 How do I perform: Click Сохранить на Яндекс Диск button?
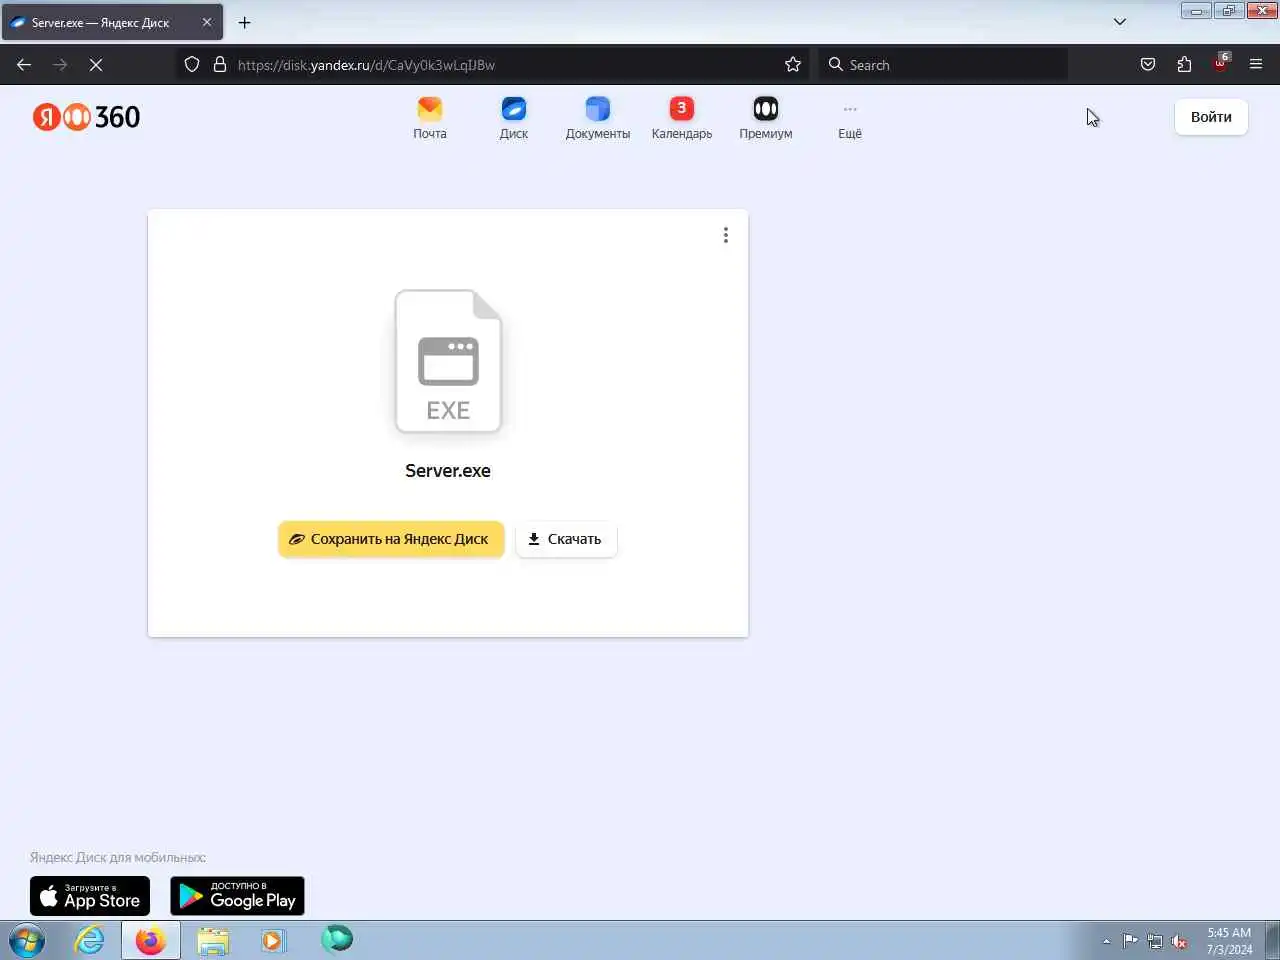[391, 539]
